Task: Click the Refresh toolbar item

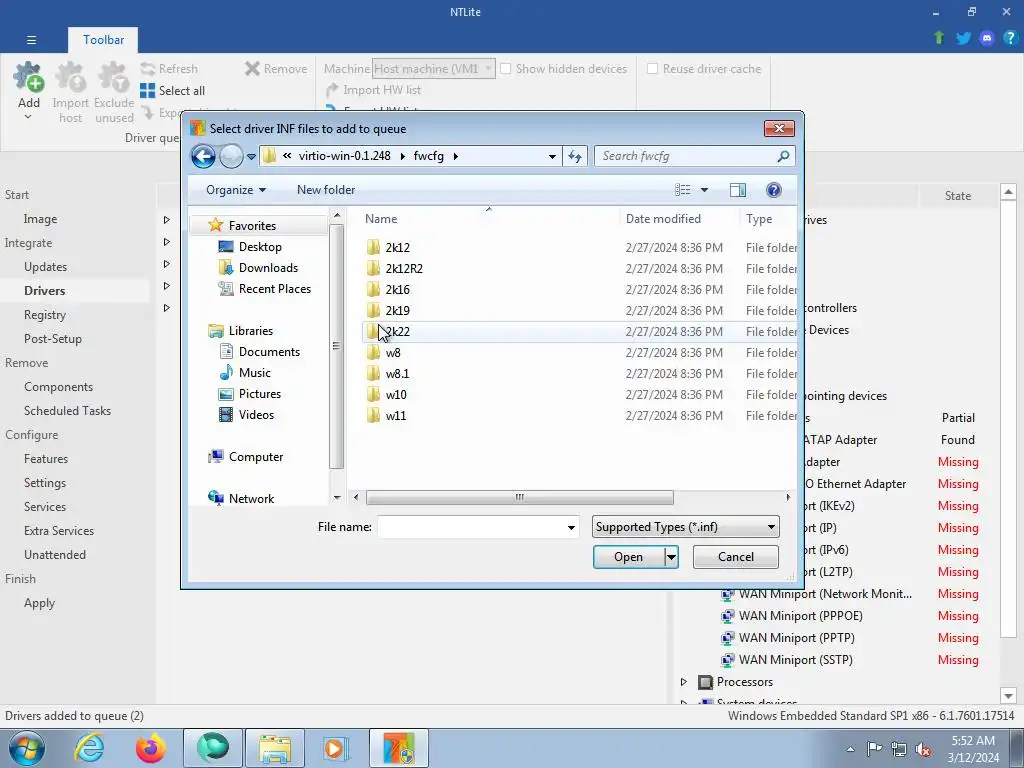Action: coord(169,69)
